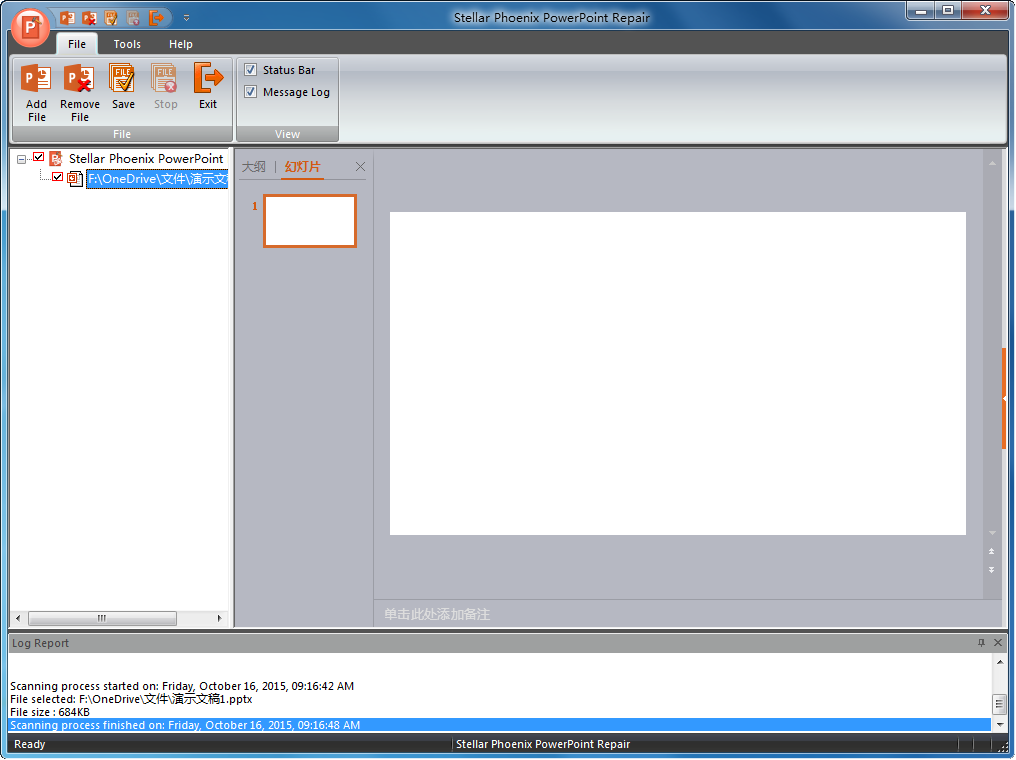This screenshot has height=760, width=1016.
Task: Uncheck the F:\OneDrive file checkbox in tree
Action: coord(57,178)
